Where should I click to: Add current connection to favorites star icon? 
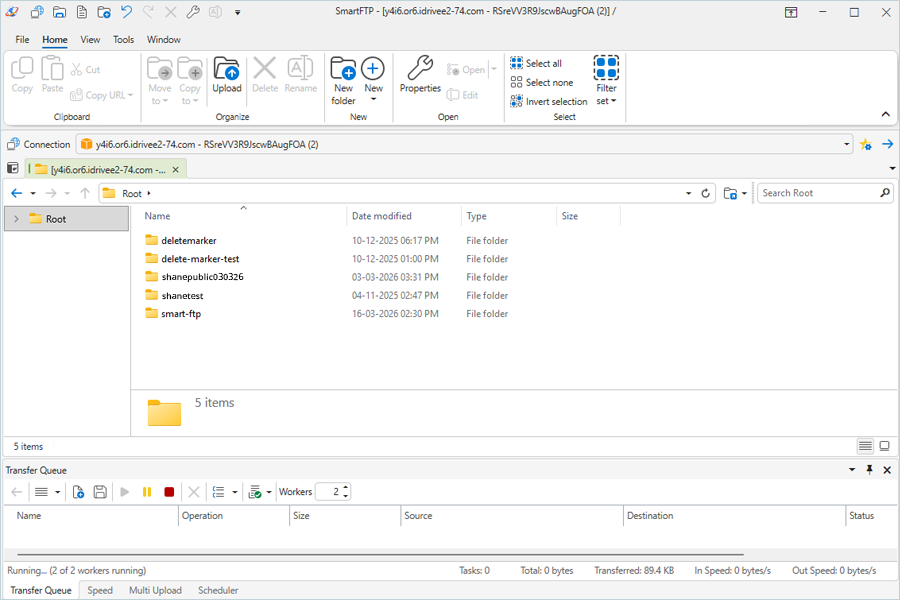(866, 144)
